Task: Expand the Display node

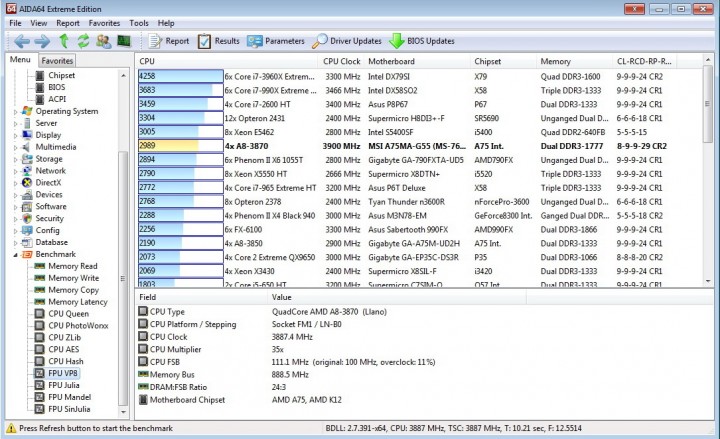Action: point(15,135)
